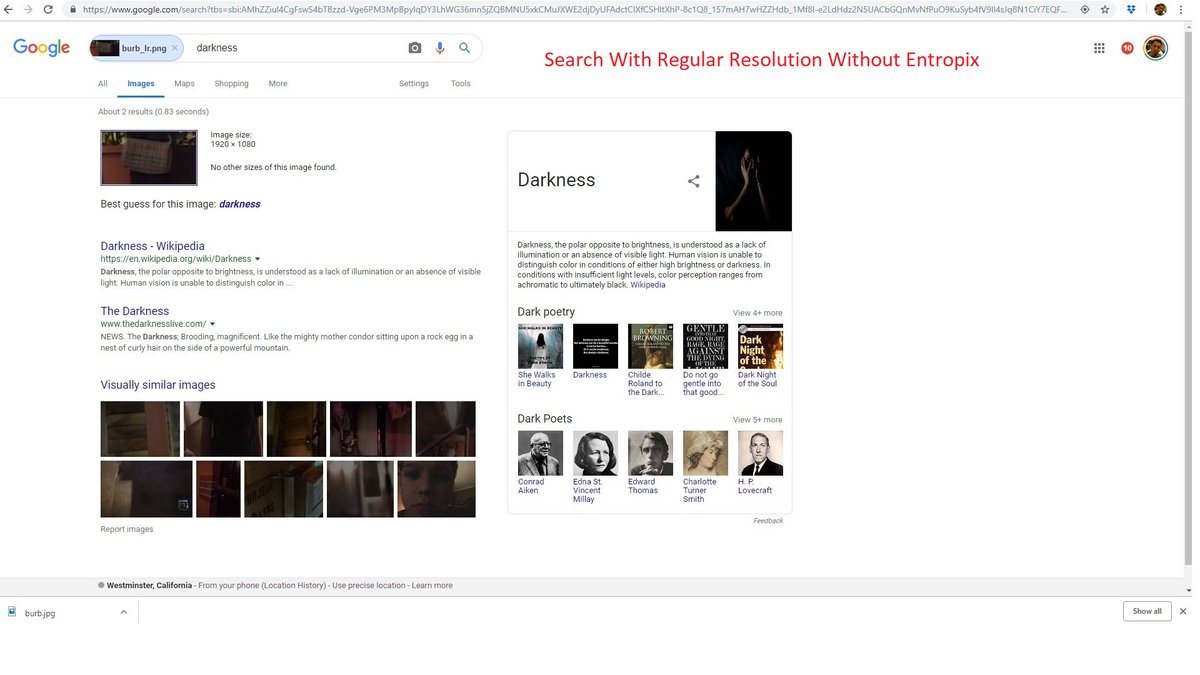
Task: Open The Darkness result link
Action: tap(135, 311)
